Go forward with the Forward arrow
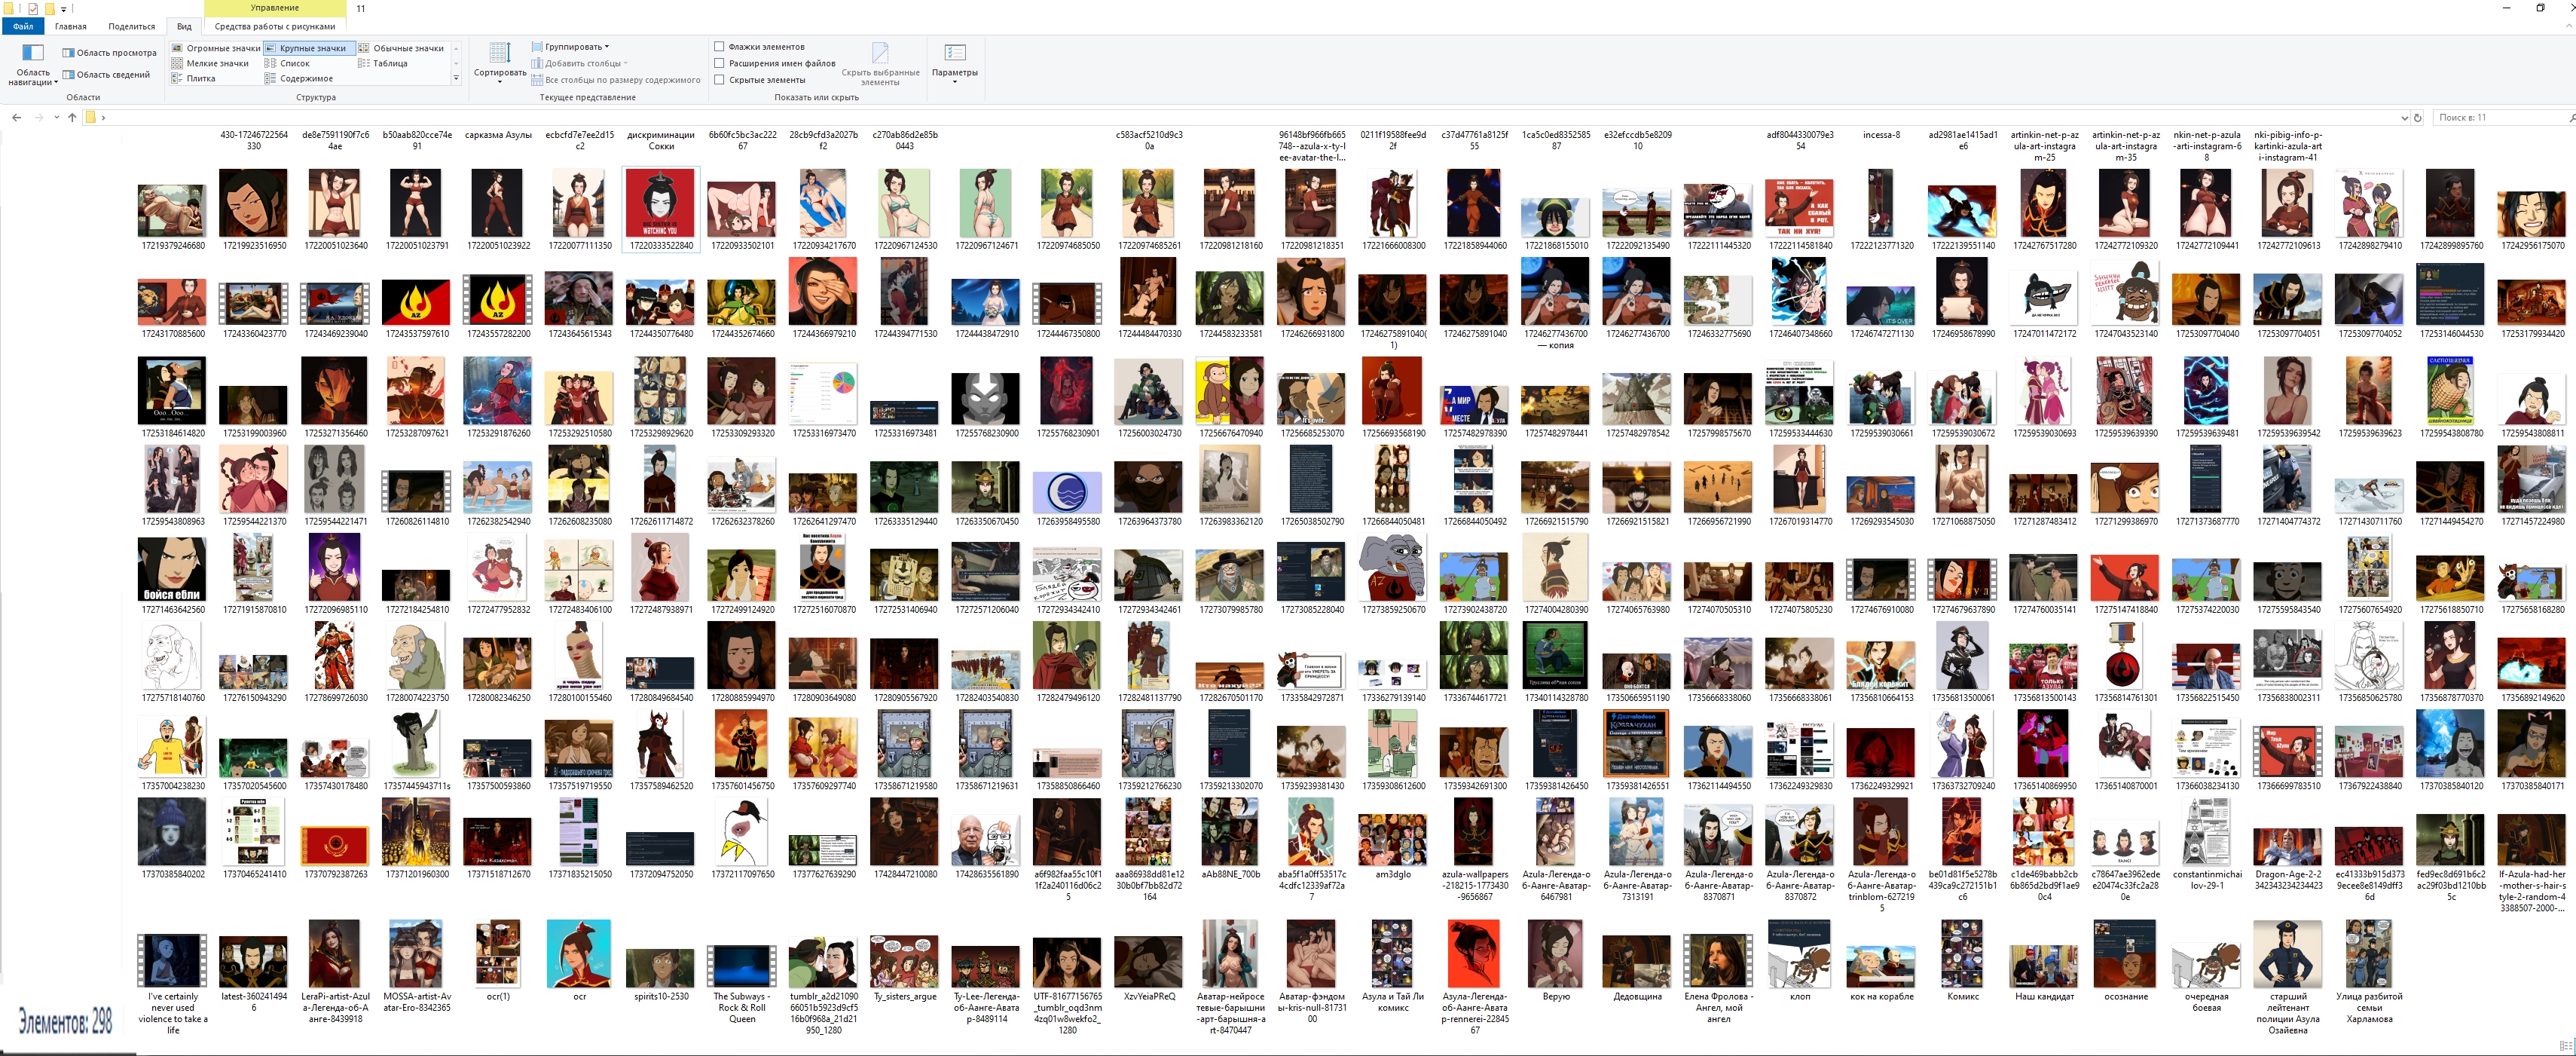The height and width of the screenshot is (1056, 2576). click(39, 118)
